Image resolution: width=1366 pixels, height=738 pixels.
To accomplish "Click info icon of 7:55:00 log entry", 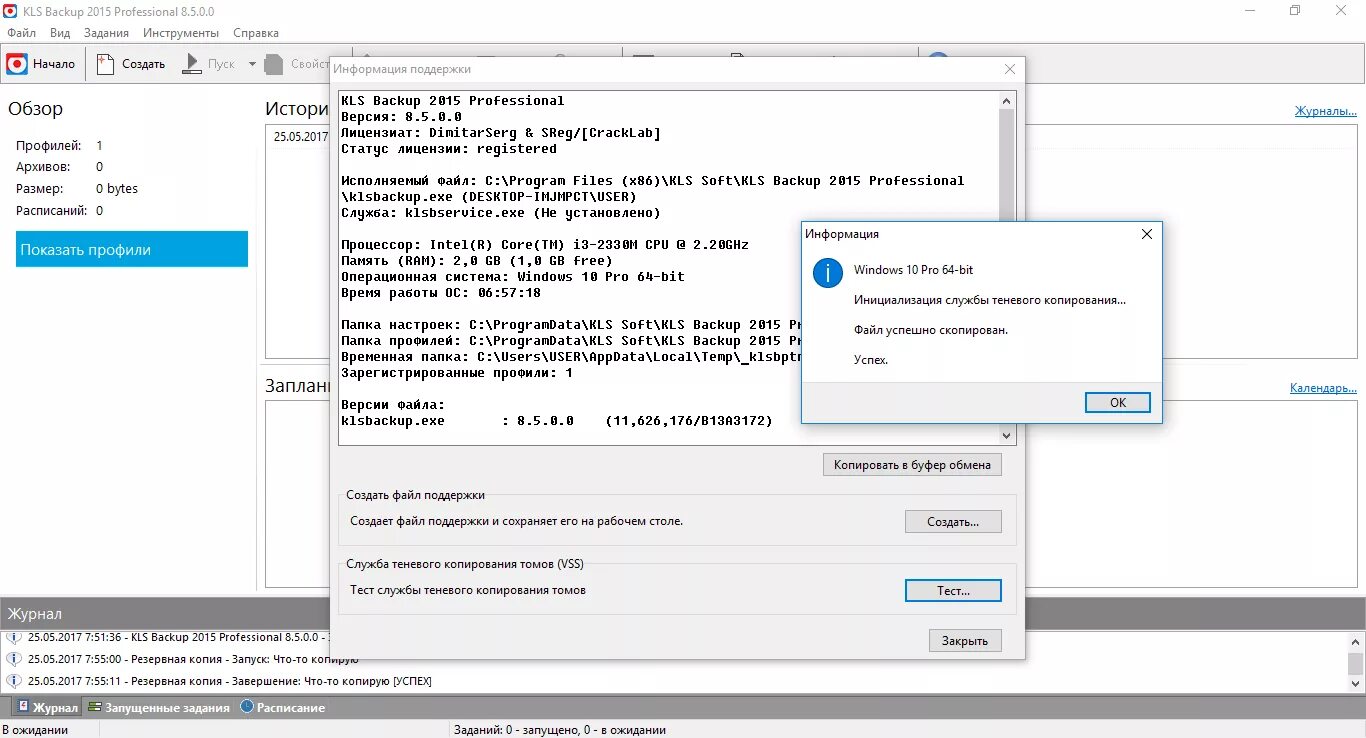I will (14, 659).
